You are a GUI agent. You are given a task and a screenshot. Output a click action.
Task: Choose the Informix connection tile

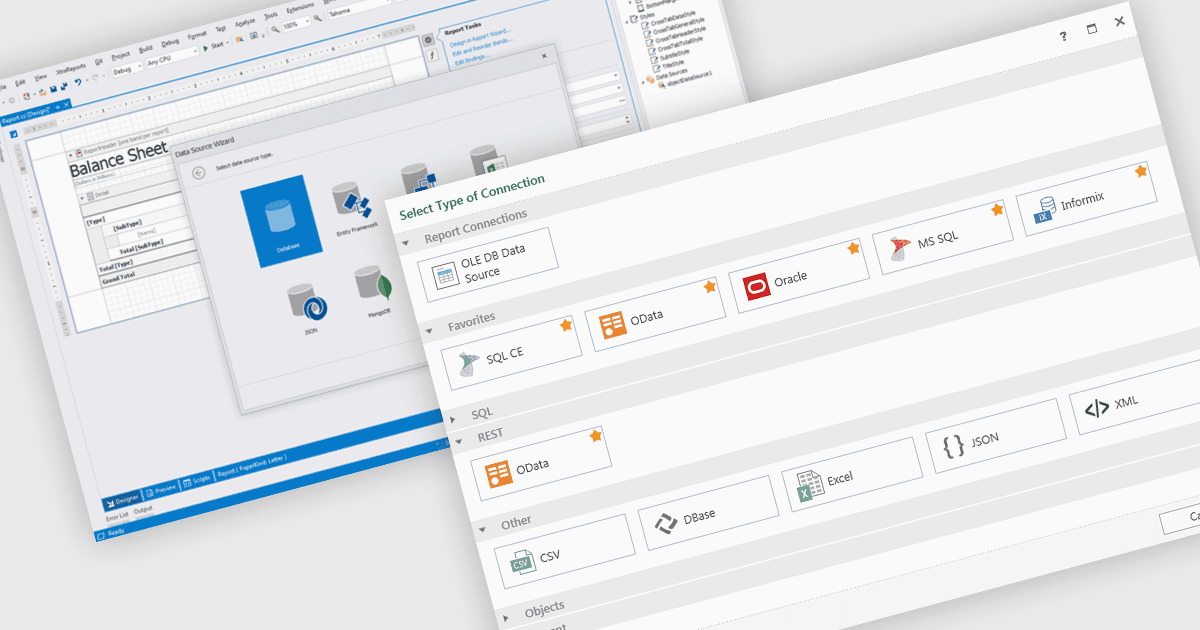(x=1086, y=199)
